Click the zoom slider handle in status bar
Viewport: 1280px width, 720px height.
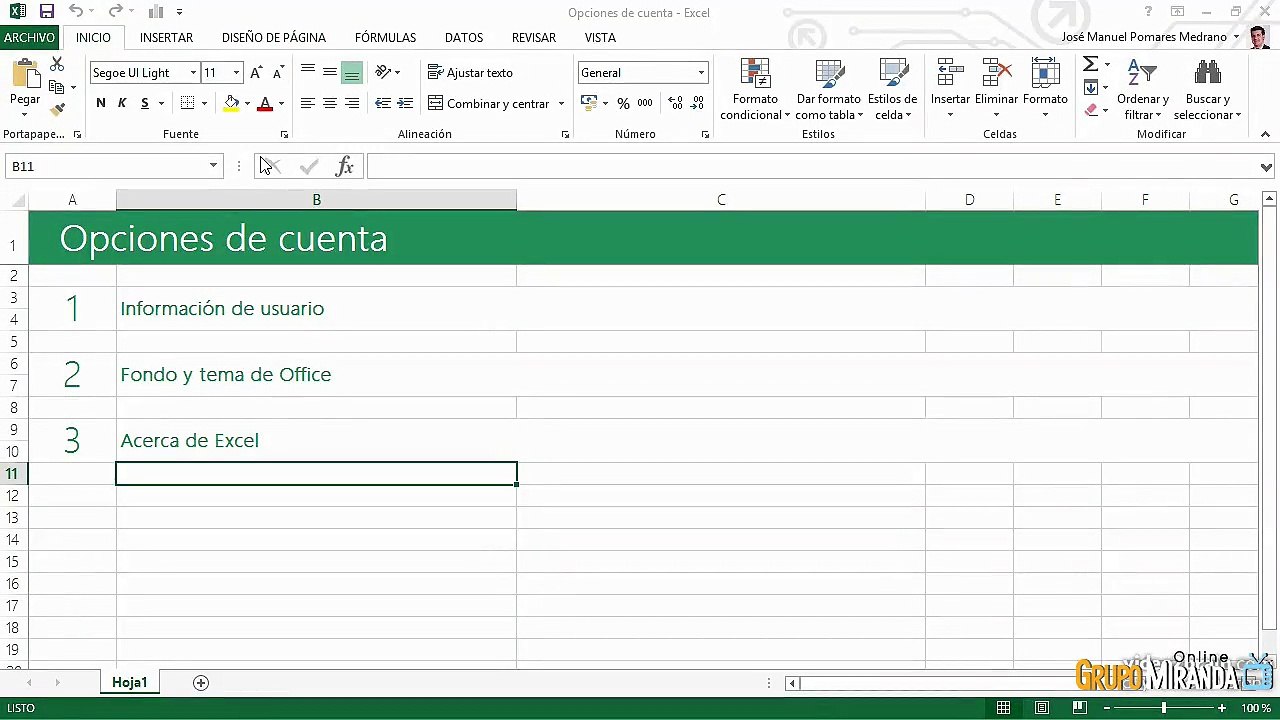click(x=1163, y=708)
